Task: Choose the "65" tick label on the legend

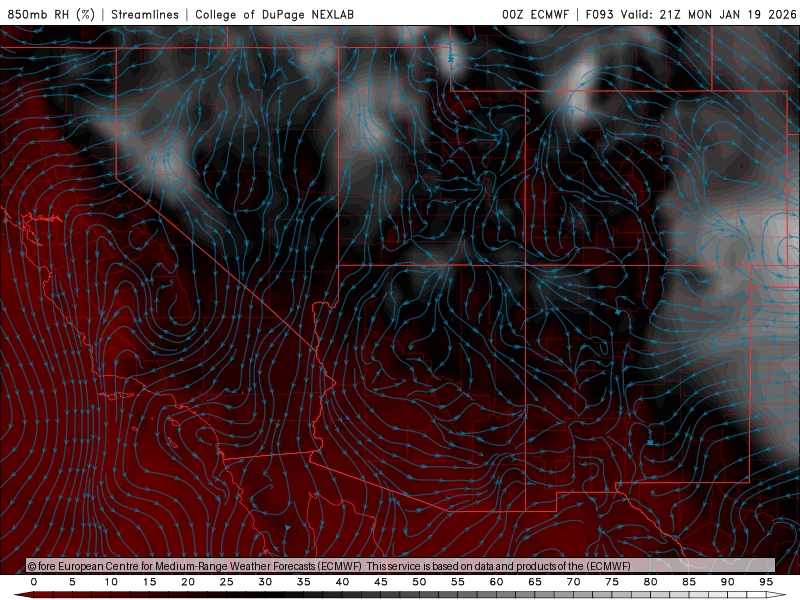Action: coord(535,582)
